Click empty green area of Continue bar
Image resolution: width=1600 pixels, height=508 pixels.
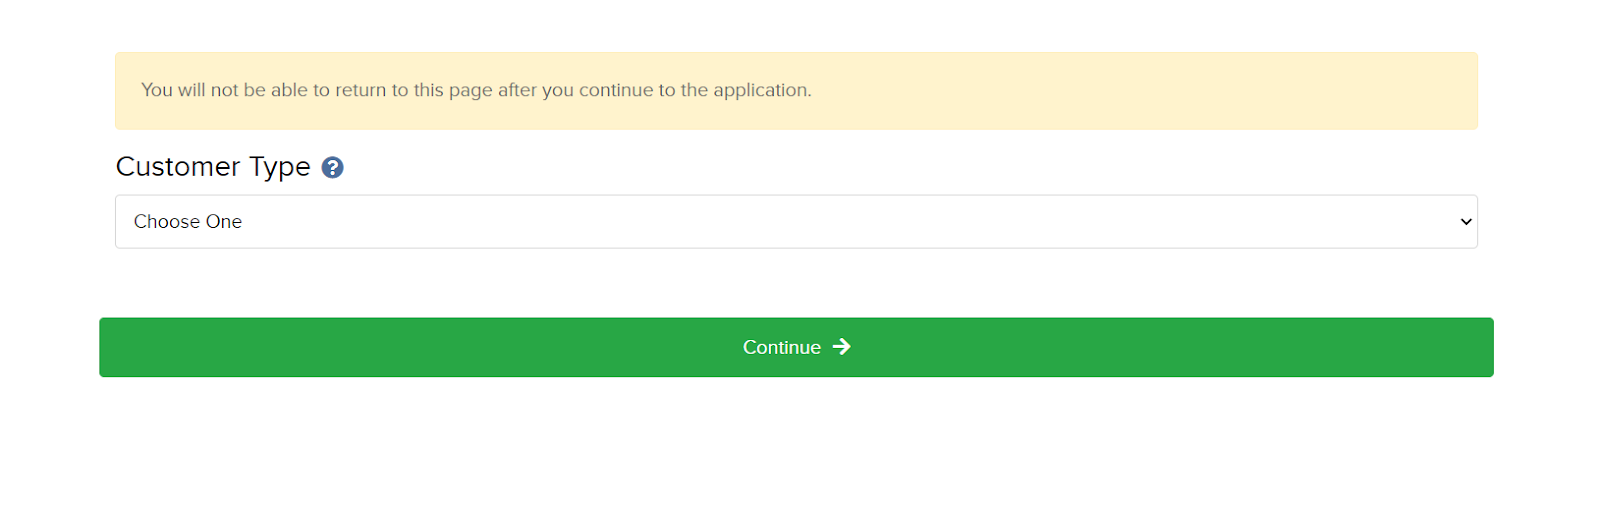coord(400,347)
